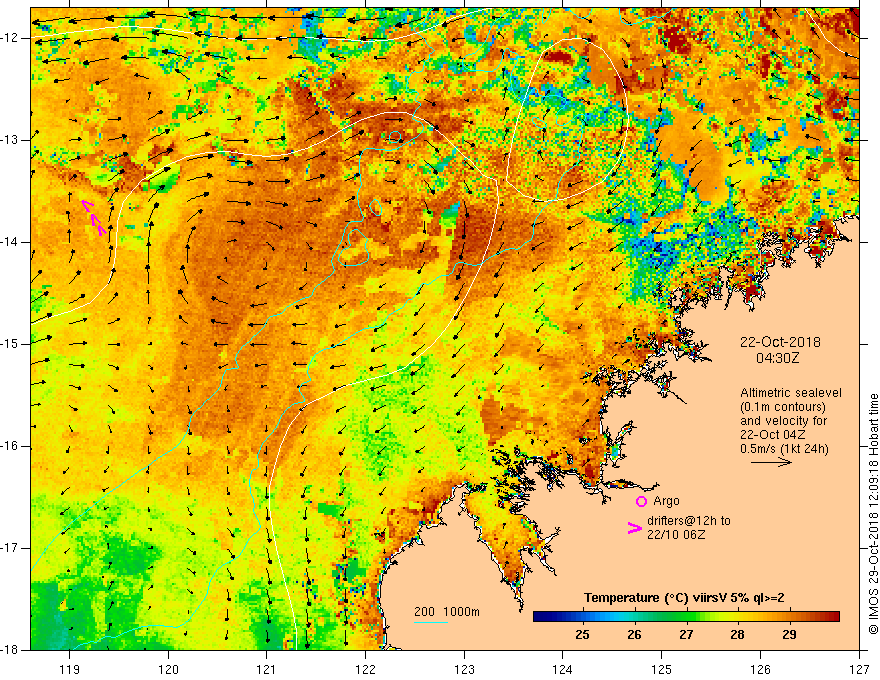The height and width of the screenshot is (680, 880).
Task: Click longitude label 127 on the axis
Action: coord(859,669)
